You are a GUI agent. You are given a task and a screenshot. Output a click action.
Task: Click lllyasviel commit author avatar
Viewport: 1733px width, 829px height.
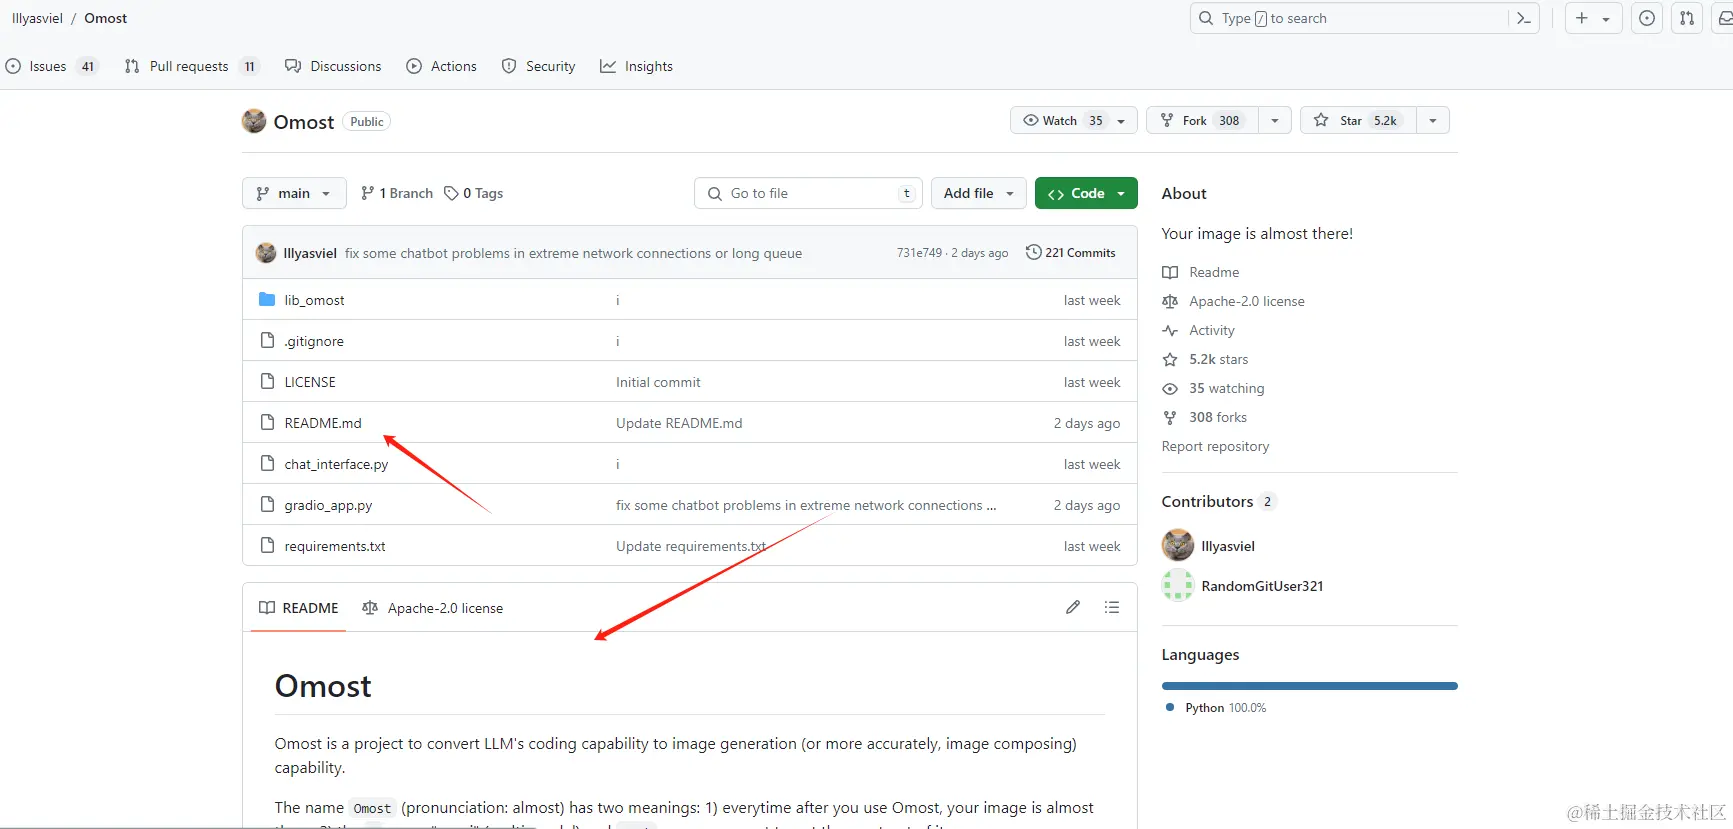(266, 253)
